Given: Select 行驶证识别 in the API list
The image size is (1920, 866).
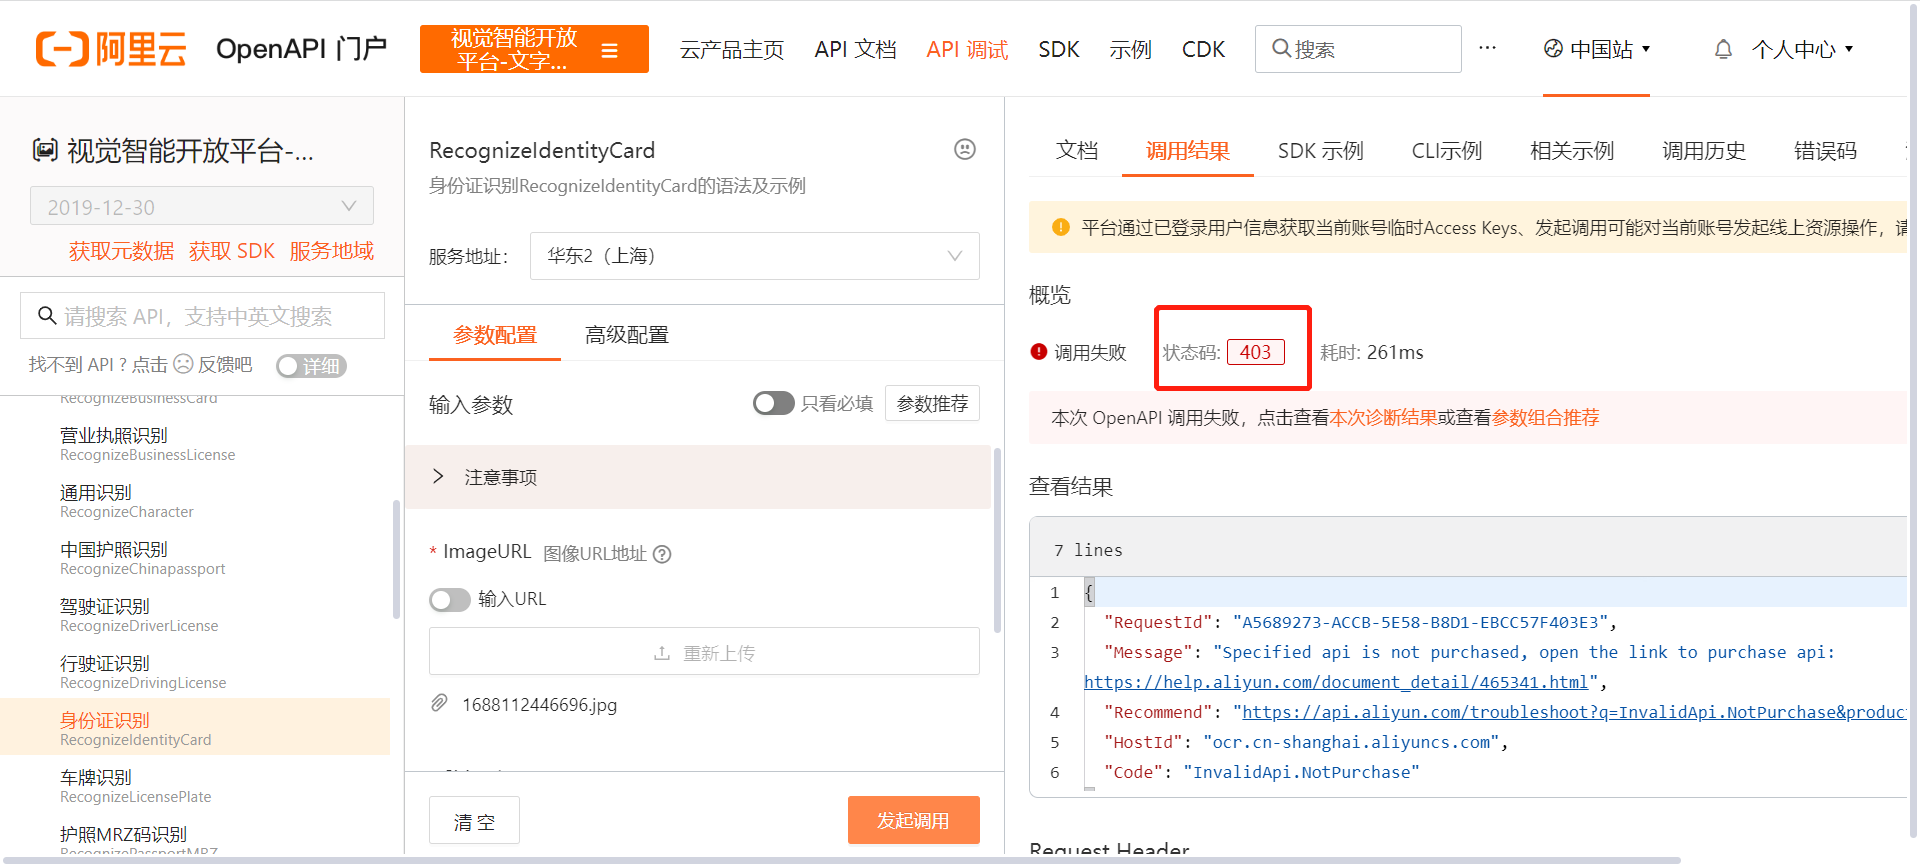Looking at the screenshot, I should tap(143, 672).
